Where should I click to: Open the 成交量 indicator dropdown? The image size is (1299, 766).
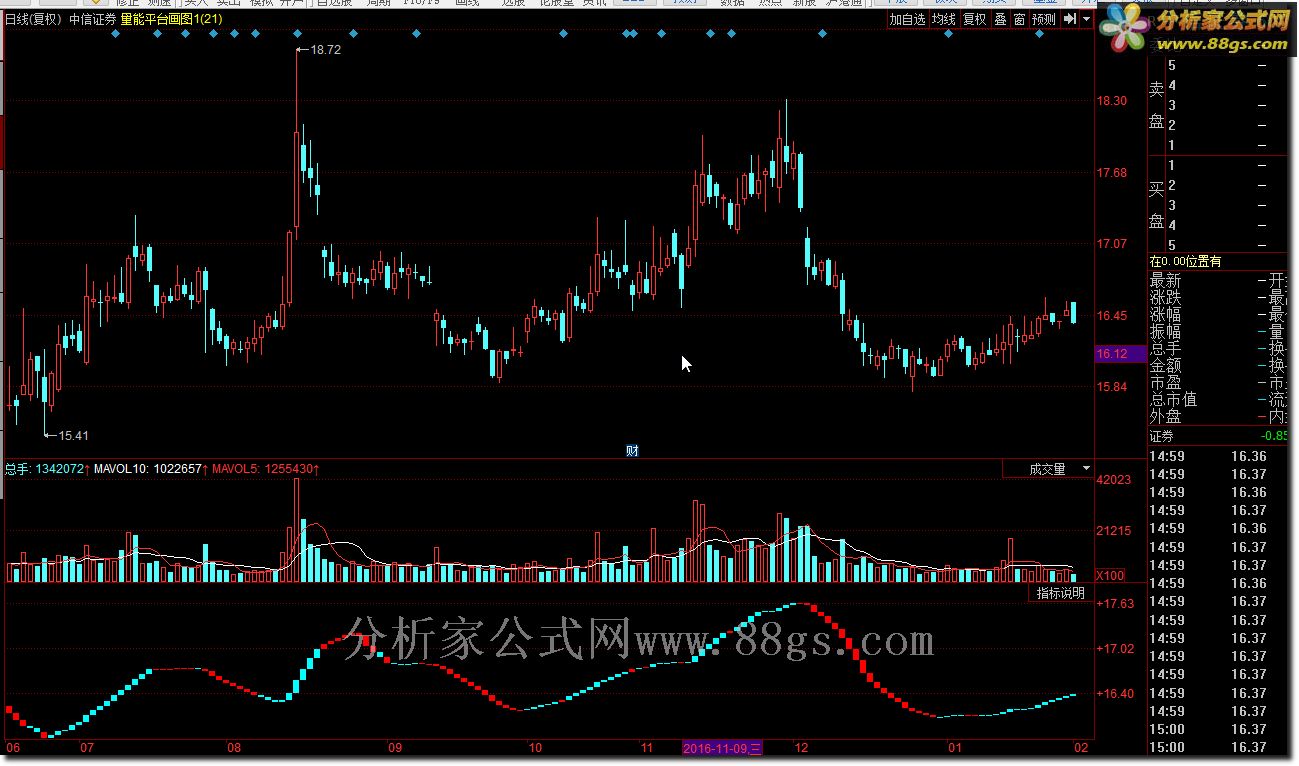tap(1048, 468)
